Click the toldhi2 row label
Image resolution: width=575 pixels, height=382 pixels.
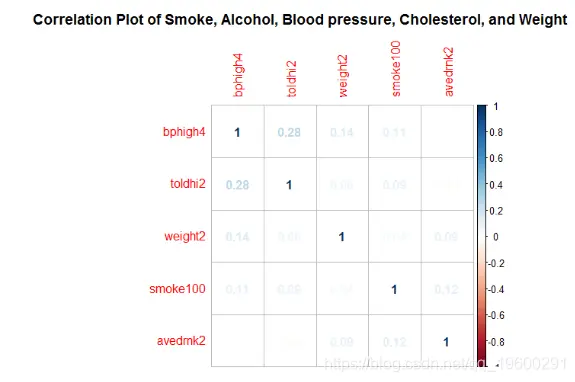pos(188,184)
